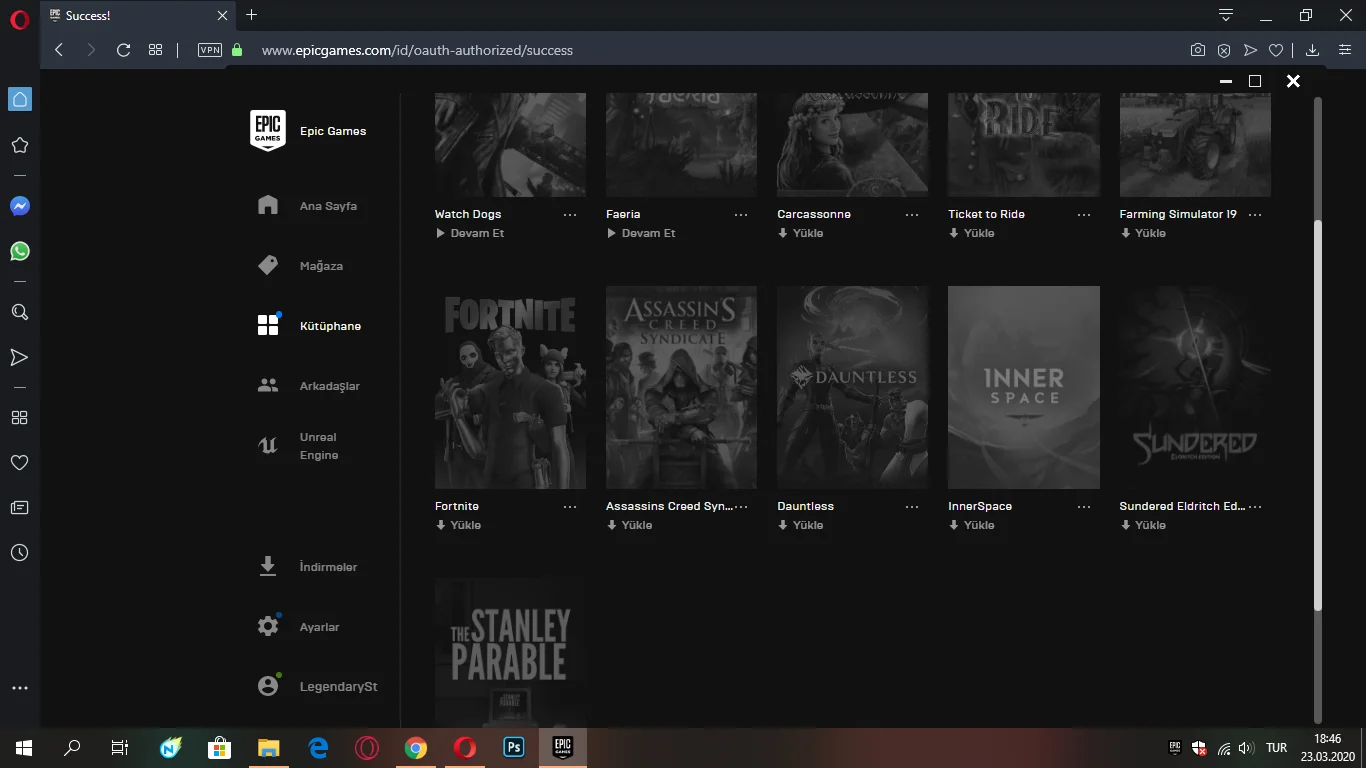Open the Epic Games logo home

[268, 131]
